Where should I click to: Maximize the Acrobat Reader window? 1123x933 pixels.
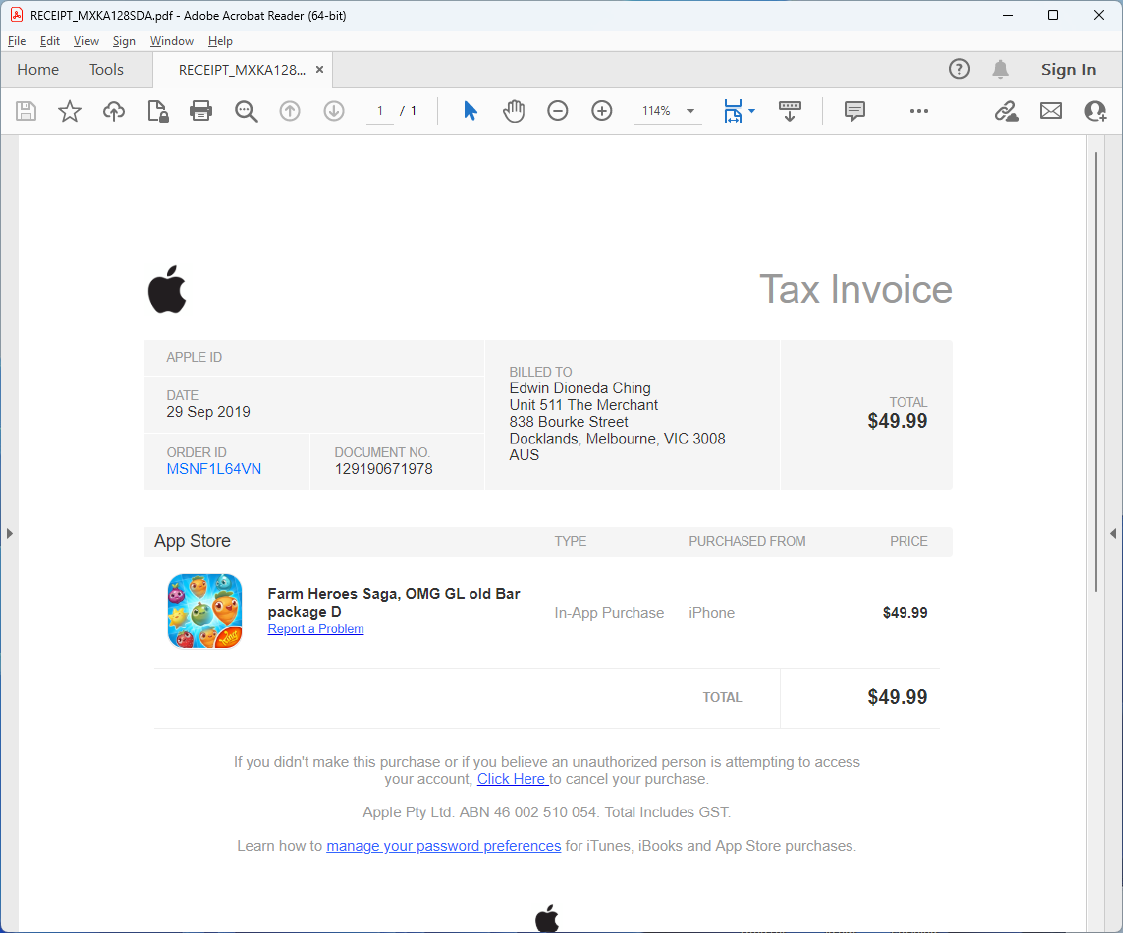point(1053,15)
